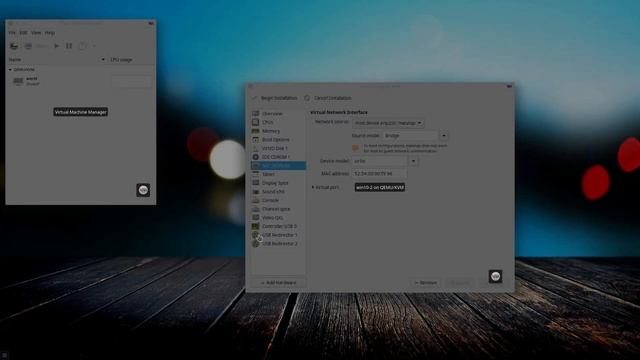Select Channel spice in the hardware list
640x360 pixels.
pos(278,209)
